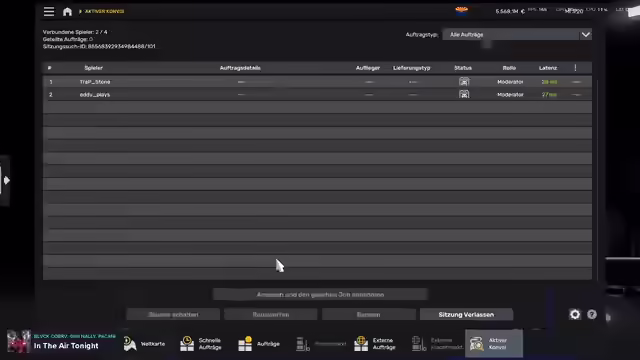
Task: Click the Aktiver Konvoi truck icon
Action: [476, 344]
